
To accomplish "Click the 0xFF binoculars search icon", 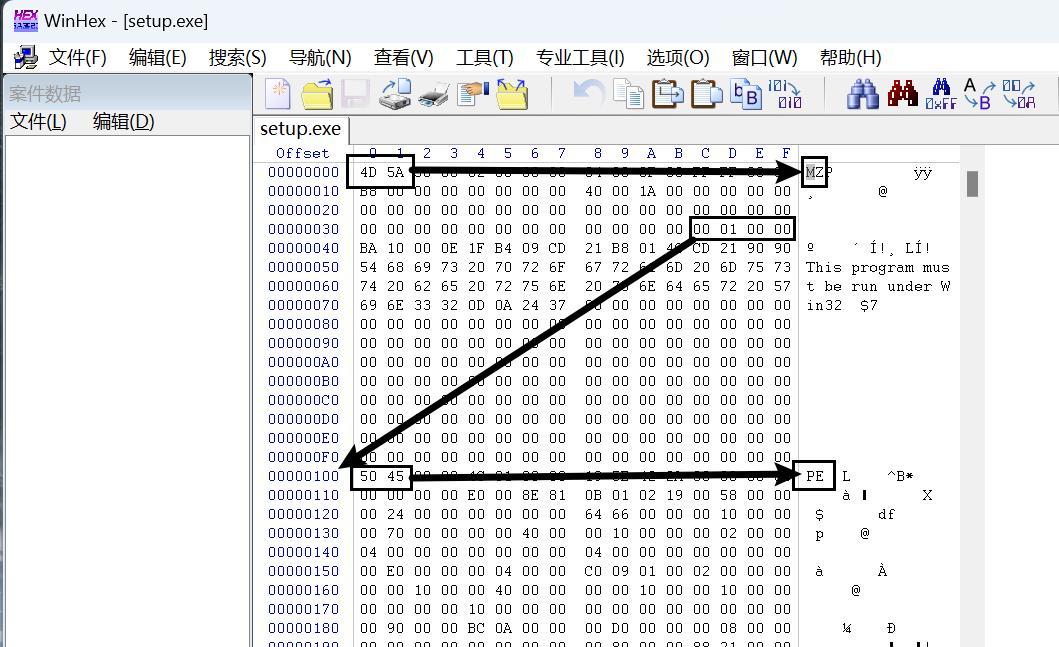I will (941, 94).
